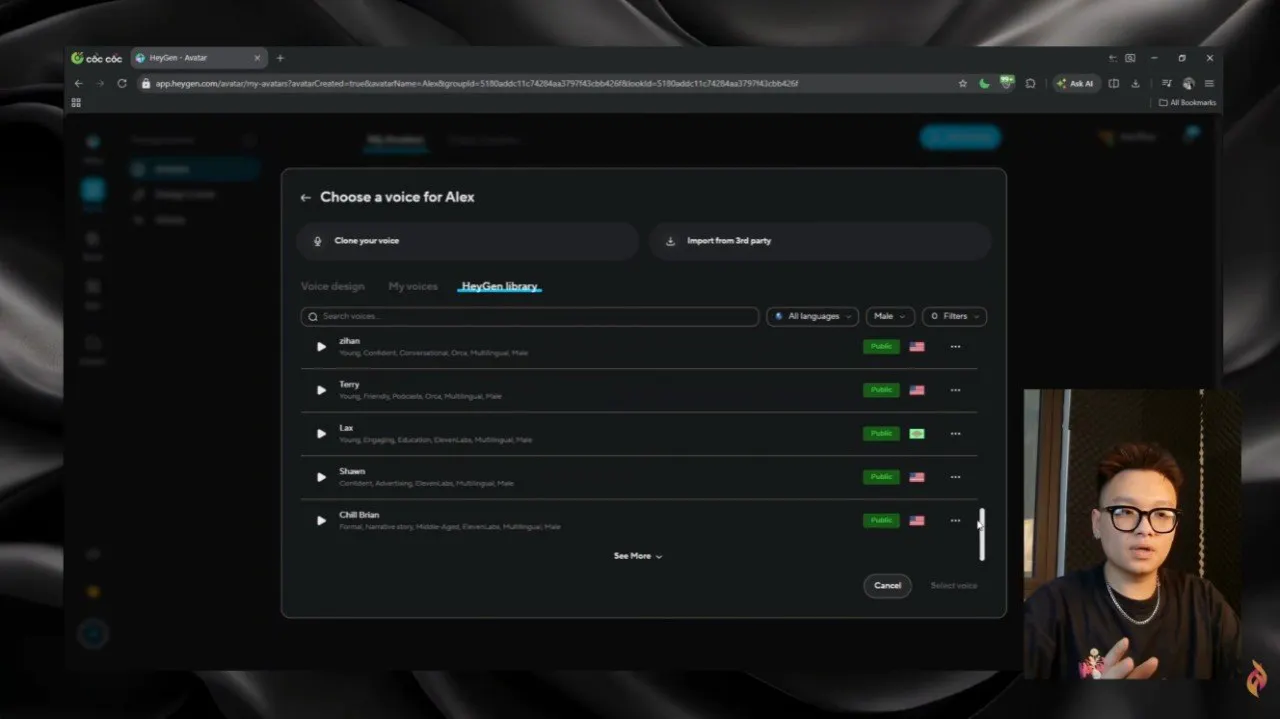Open the apps grid in bookmarks bar
1280x719 pixels.
click(x=76, y=103)
